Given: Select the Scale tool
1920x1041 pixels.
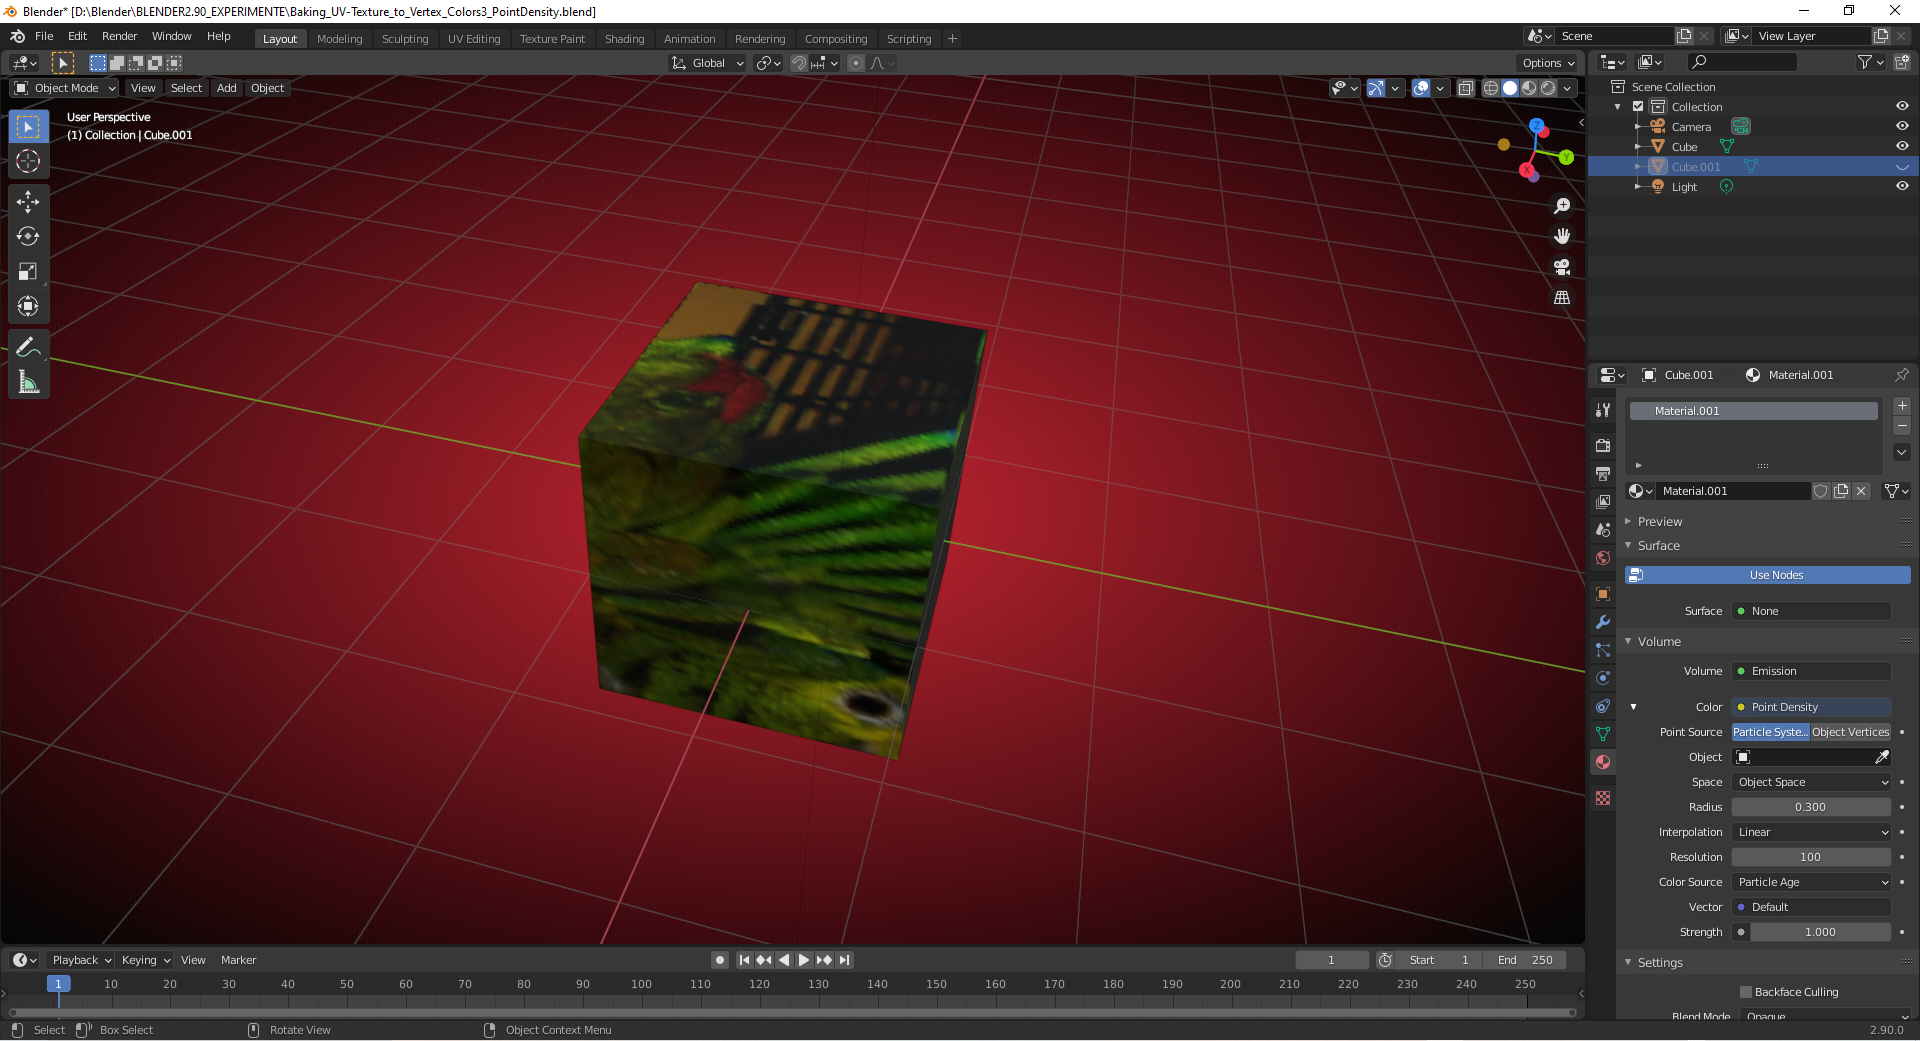Looking at the screenshot, I should point(28,271).
